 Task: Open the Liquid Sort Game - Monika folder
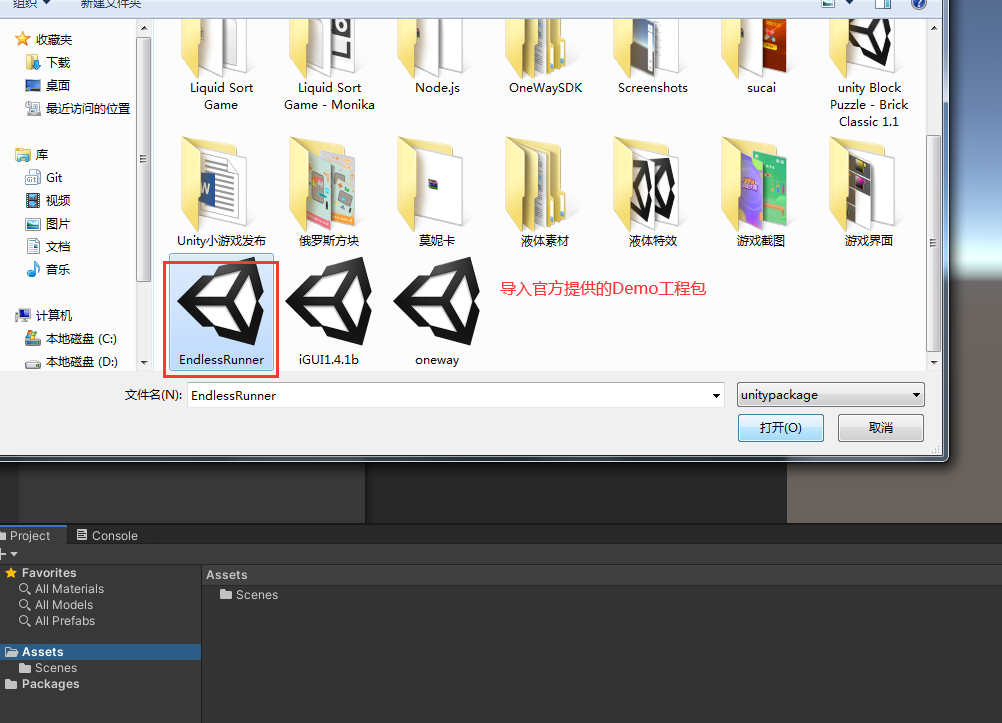pyautogui.click(x=329, y=65)
